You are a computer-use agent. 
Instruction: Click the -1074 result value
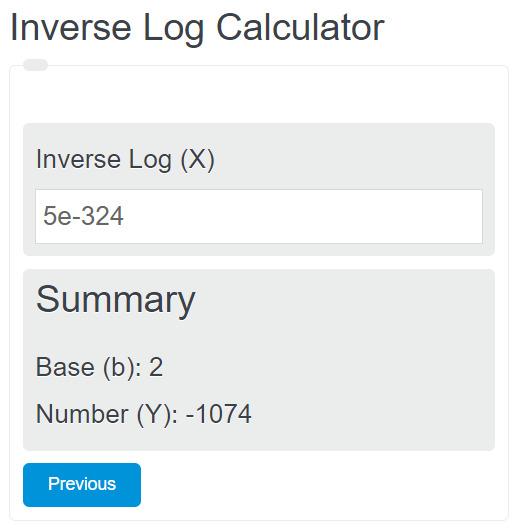[x=219, y=414]
